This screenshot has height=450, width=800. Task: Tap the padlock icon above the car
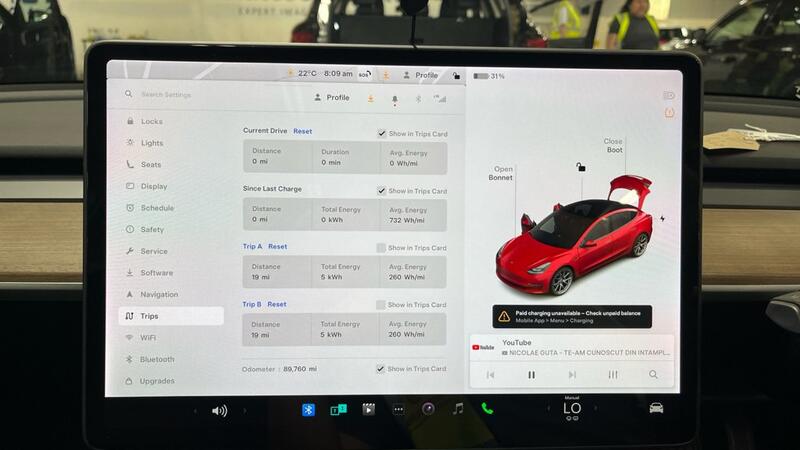581,167
